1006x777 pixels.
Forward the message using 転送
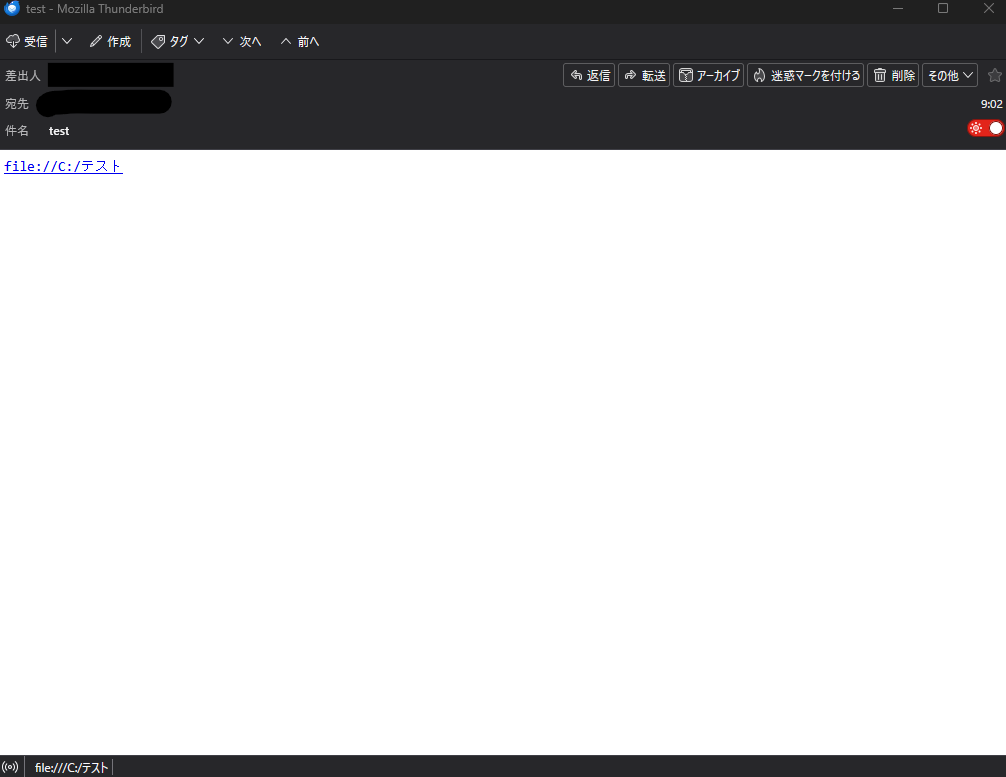click(644, 76)
